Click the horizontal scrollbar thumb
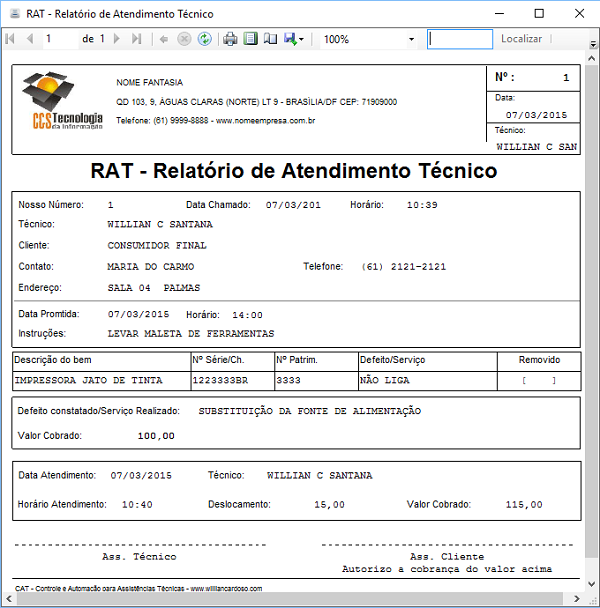 tap(289, 599)
